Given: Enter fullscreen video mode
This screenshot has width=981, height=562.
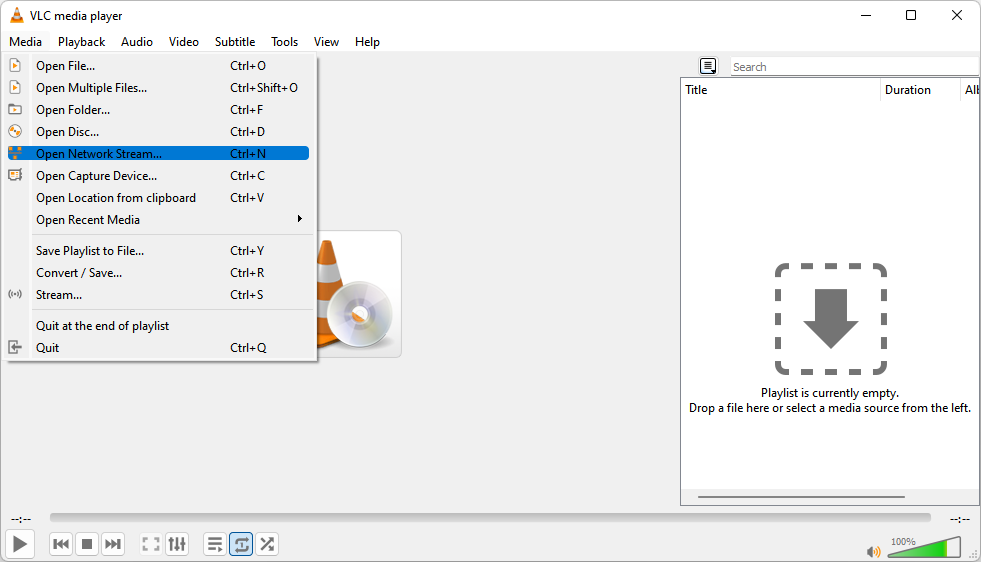Looking at the screenshot, I should [151, 544].
